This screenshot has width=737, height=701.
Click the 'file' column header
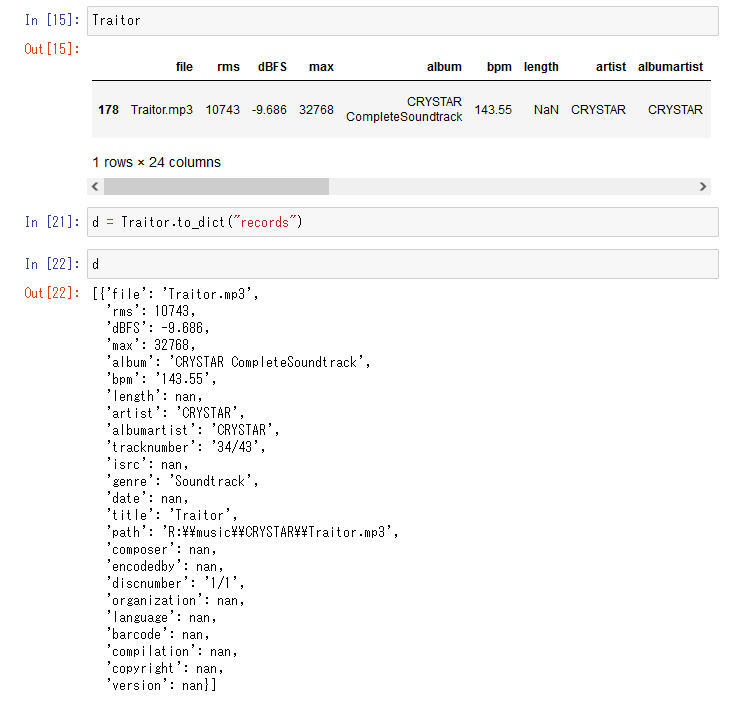184,67
